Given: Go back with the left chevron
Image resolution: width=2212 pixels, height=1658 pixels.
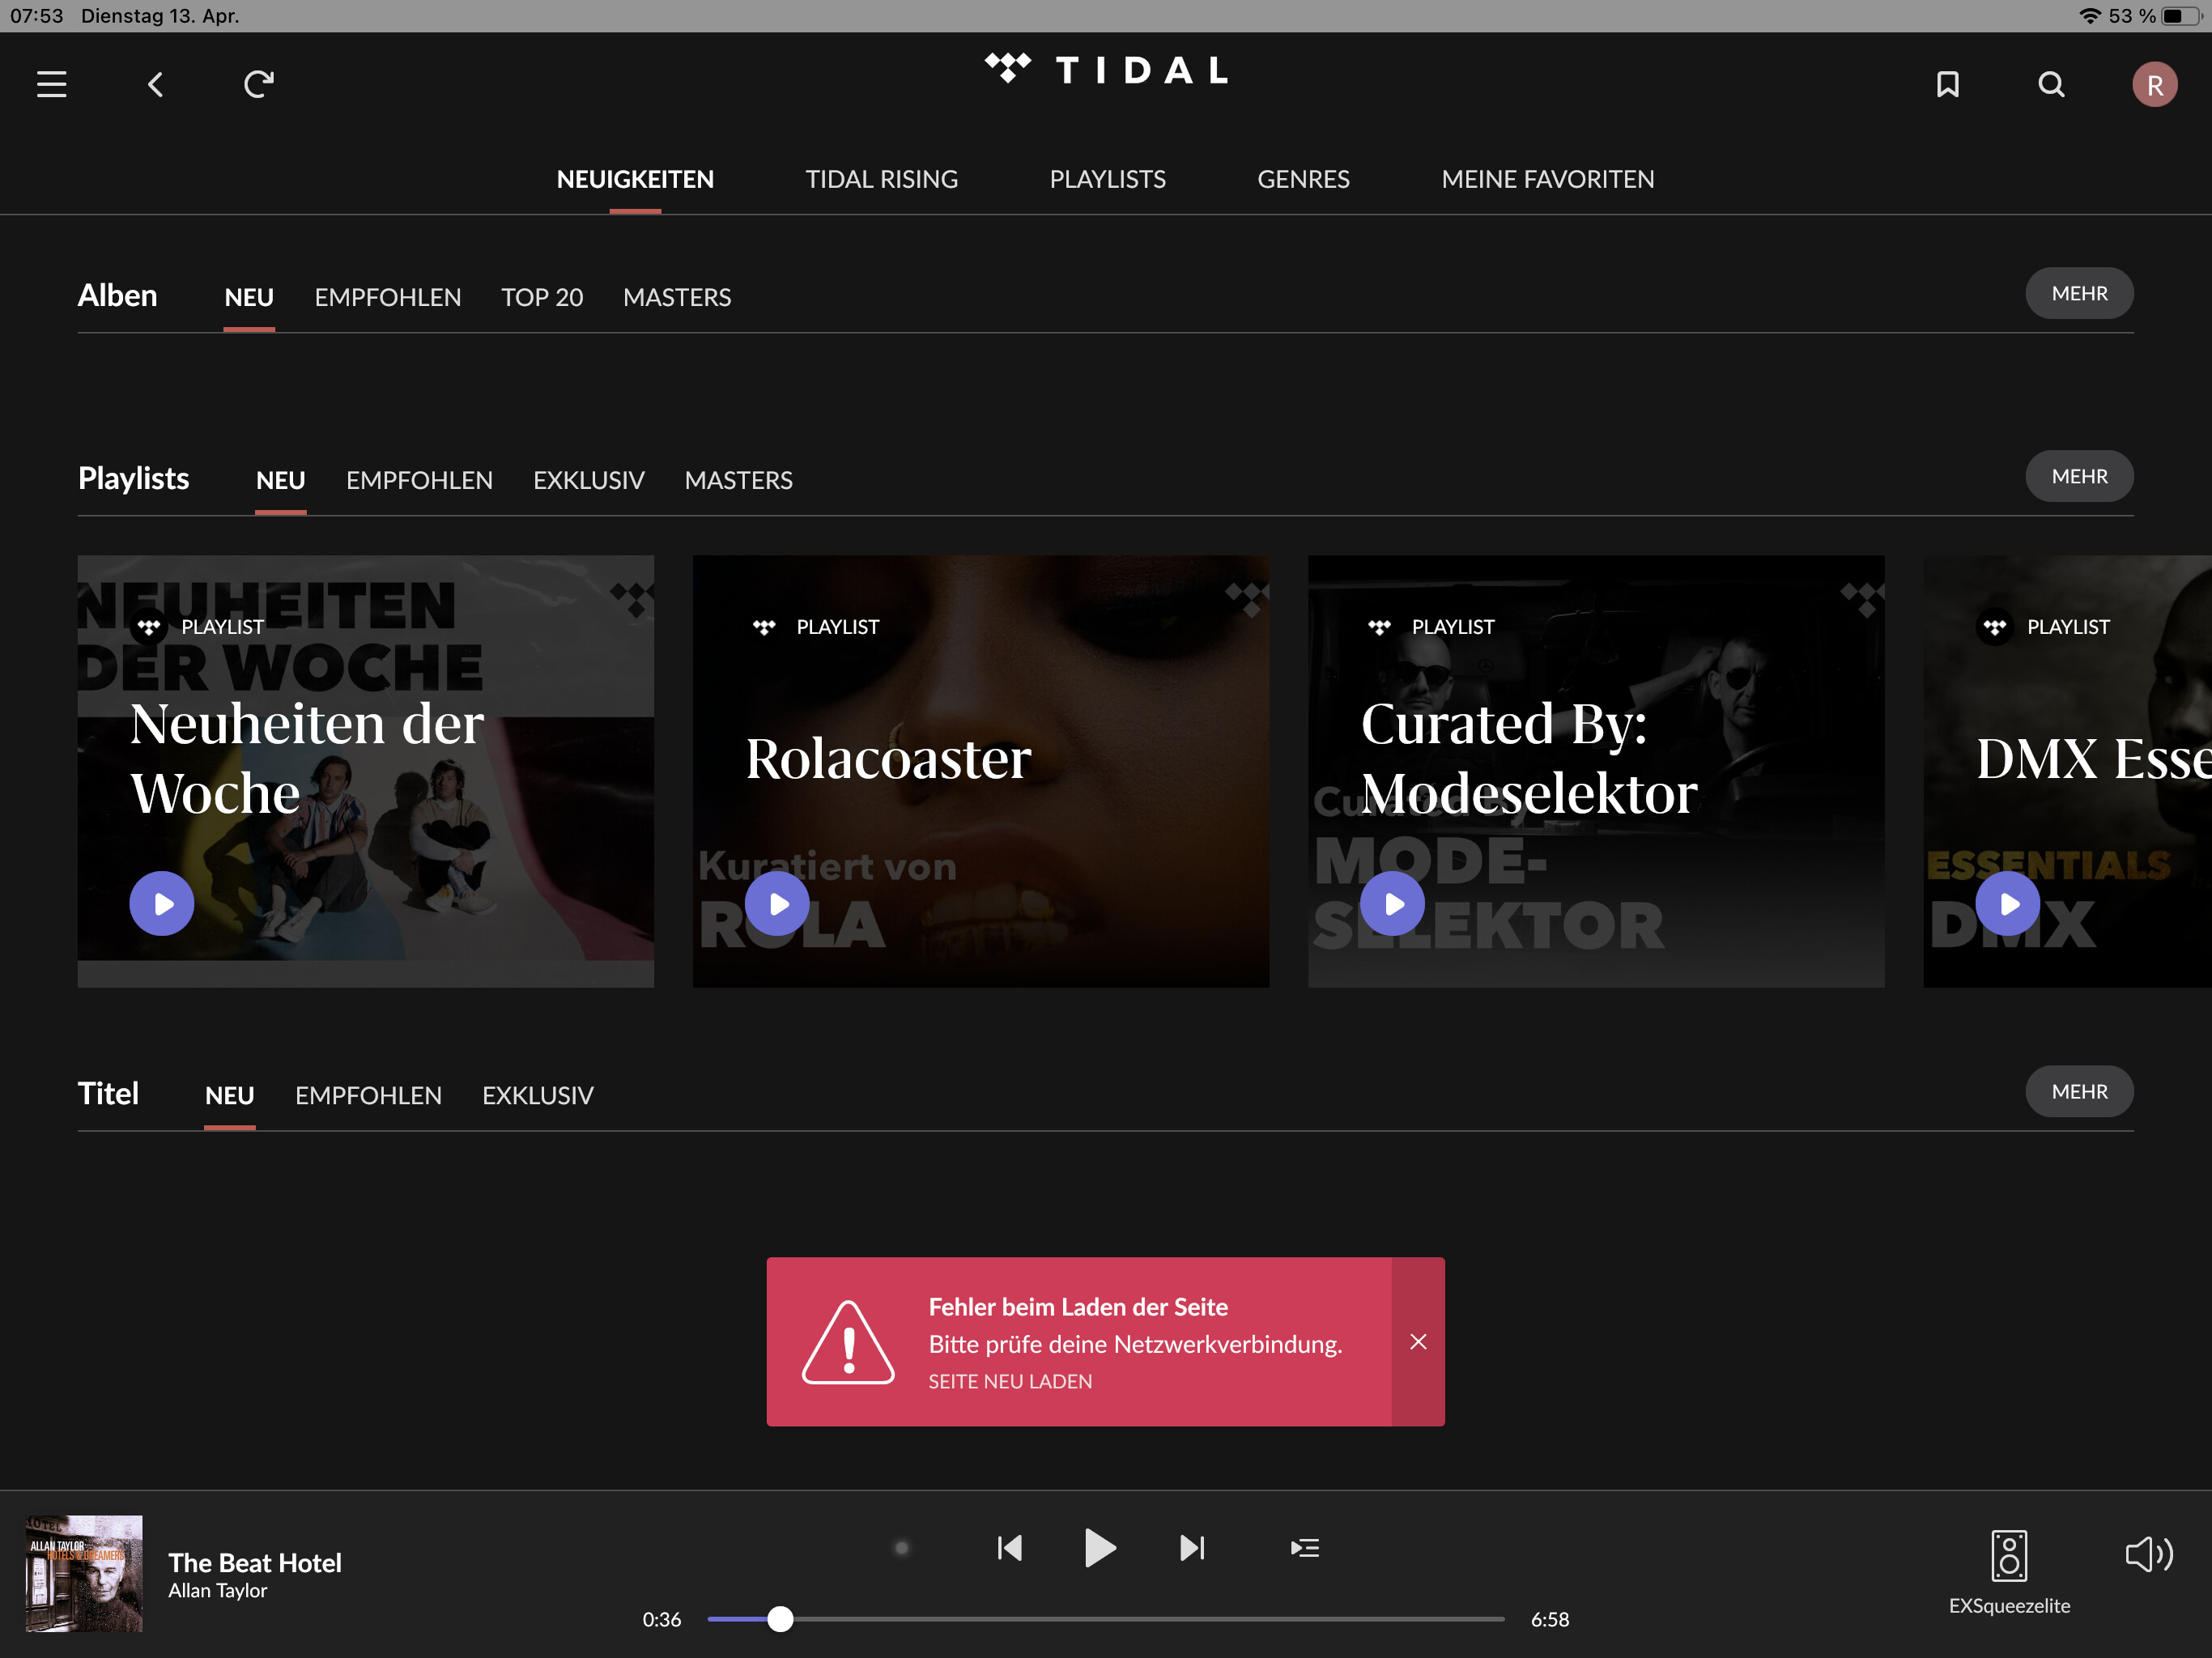Looking at the screenshot, I should click(x=155, y=84).
